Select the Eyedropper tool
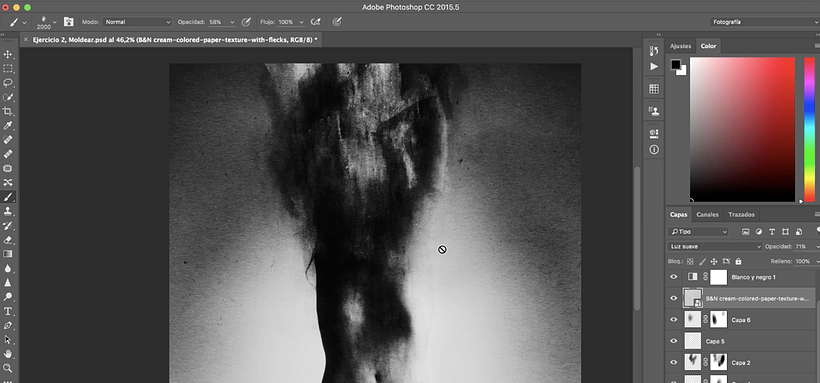Viewport: 820px width, 383px height. (8, 126)
